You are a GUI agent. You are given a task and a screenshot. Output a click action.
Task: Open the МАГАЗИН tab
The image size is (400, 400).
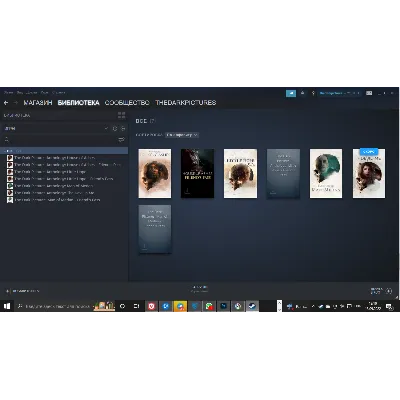38,103
